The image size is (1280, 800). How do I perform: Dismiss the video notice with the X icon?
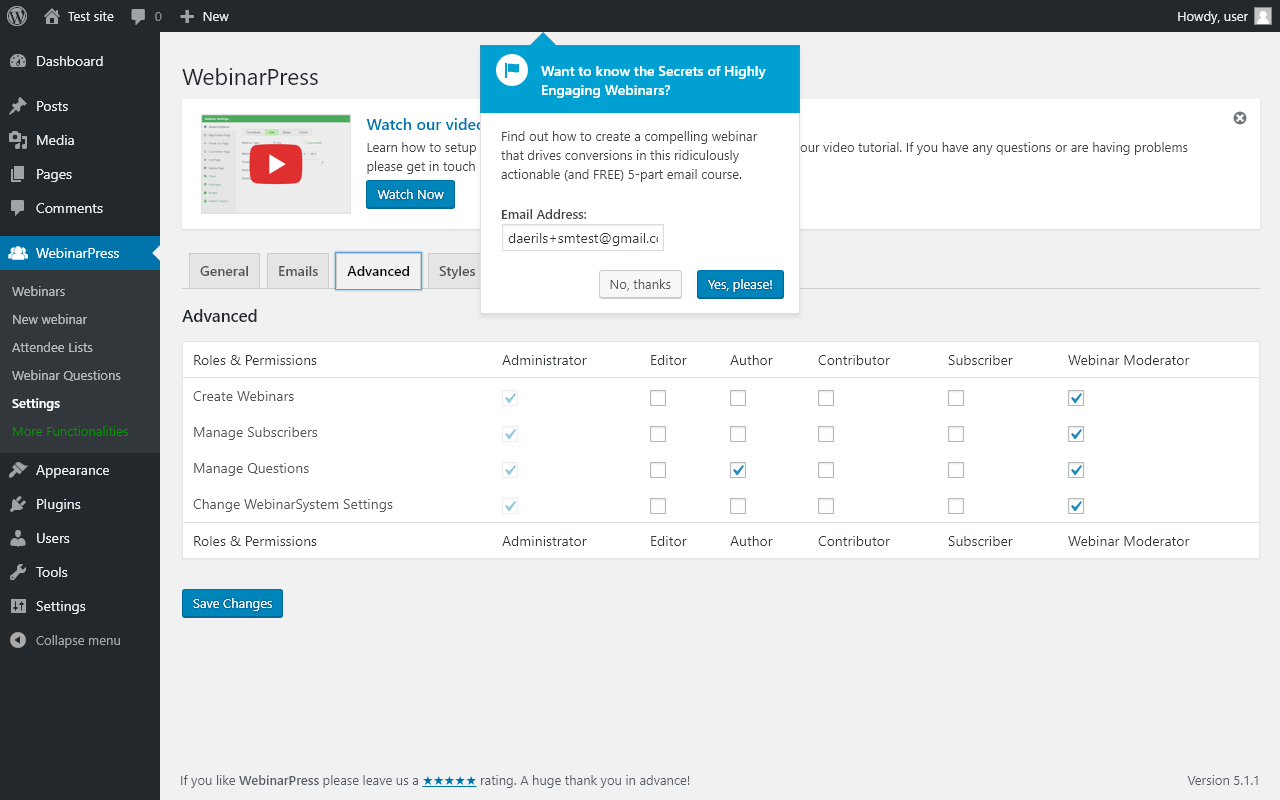pyautogui.click(x=1240, y=118)
